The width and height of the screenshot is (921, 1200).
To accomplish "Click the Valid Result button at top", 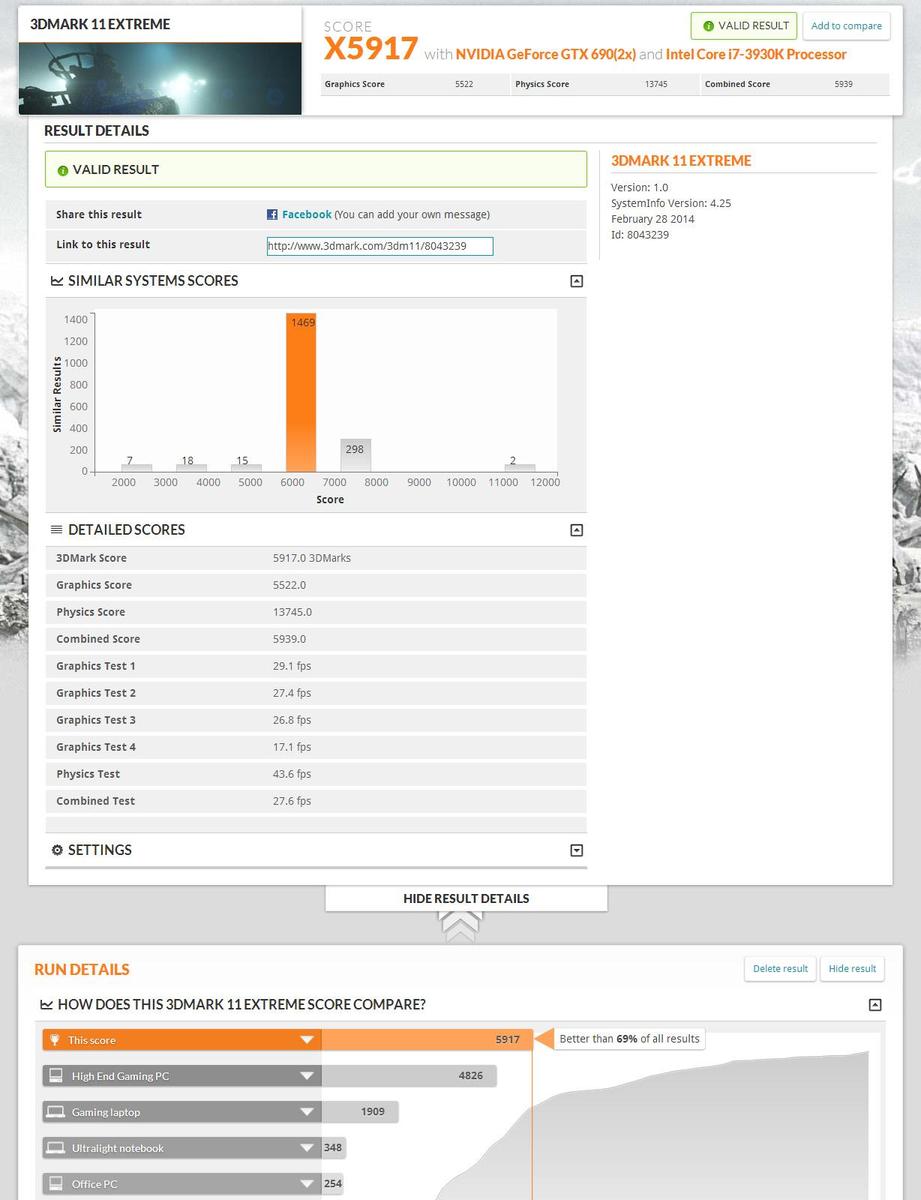I will pos(743,26).
